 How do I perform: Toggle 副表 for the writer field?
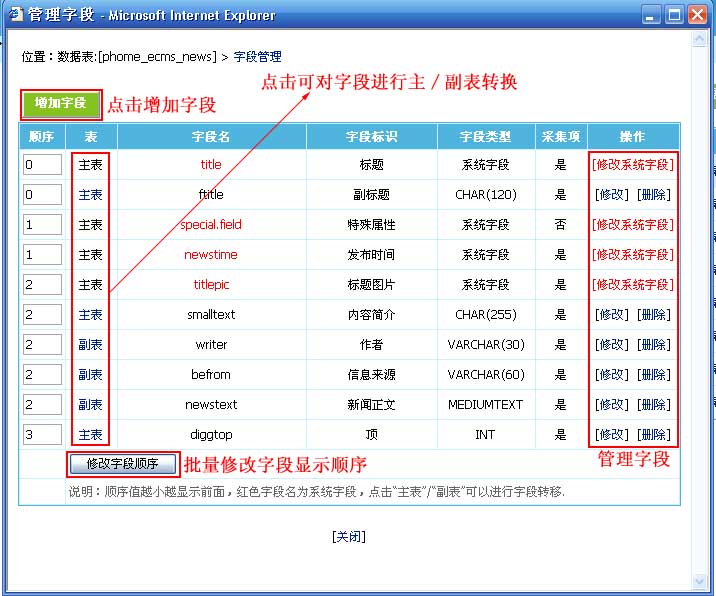pos(91,345)
